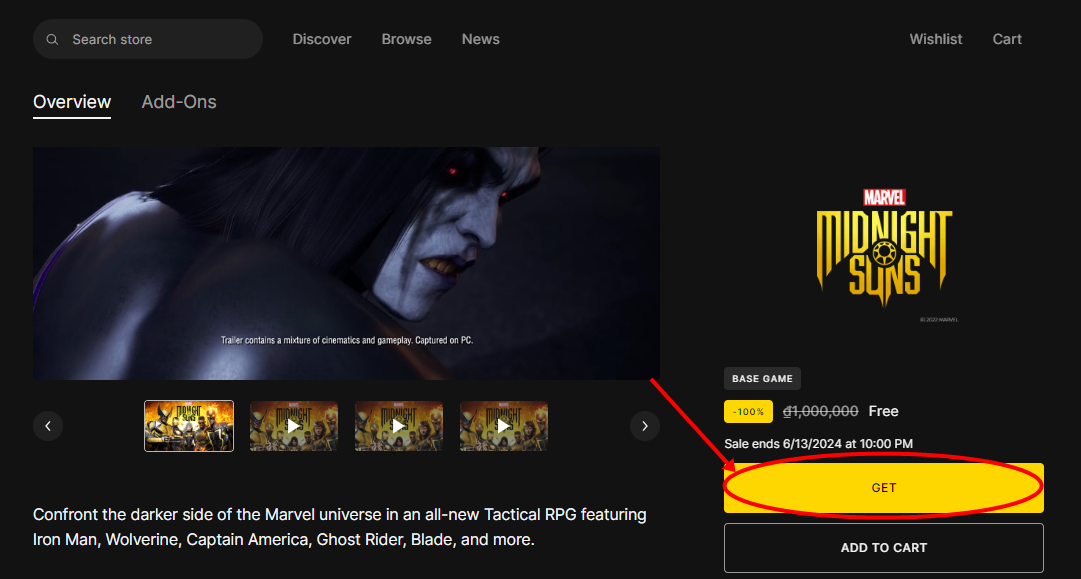Image resolution: width=1081 pixels, height=579 pixels.
Task: Go back in the carousel with the left arrow
Action: point(48,425)
